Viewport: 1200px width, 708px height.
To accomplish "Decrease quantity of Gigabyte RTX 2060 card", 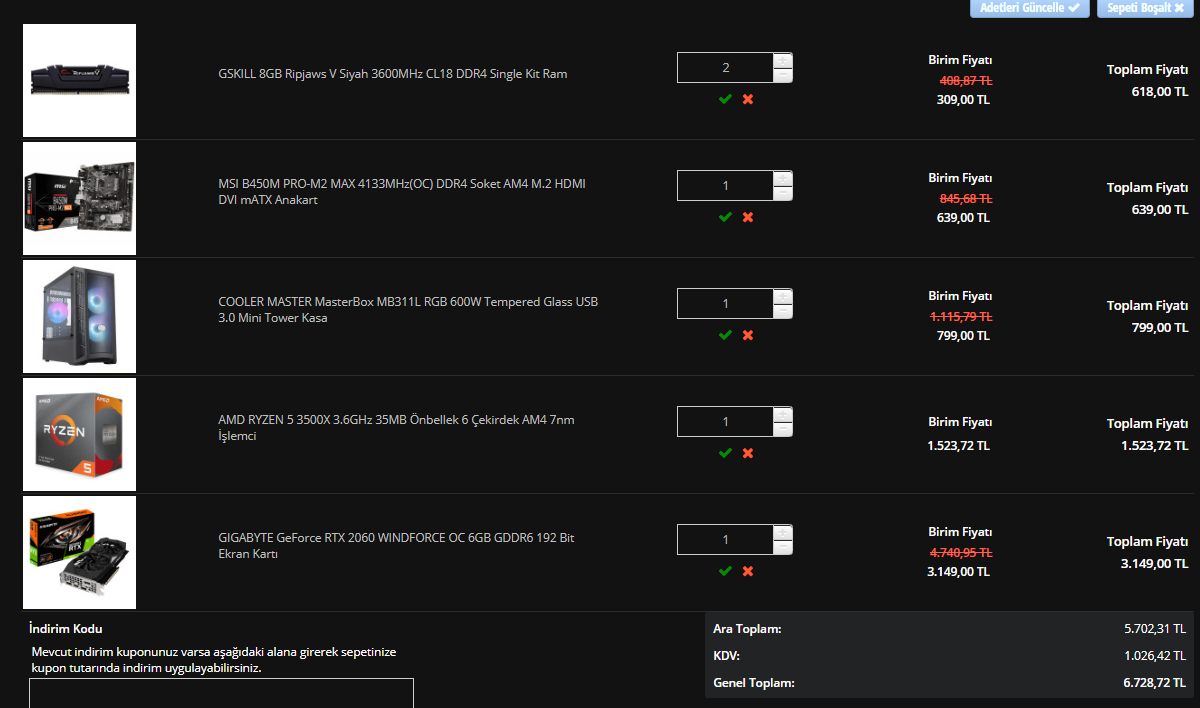I will point(783,547).
